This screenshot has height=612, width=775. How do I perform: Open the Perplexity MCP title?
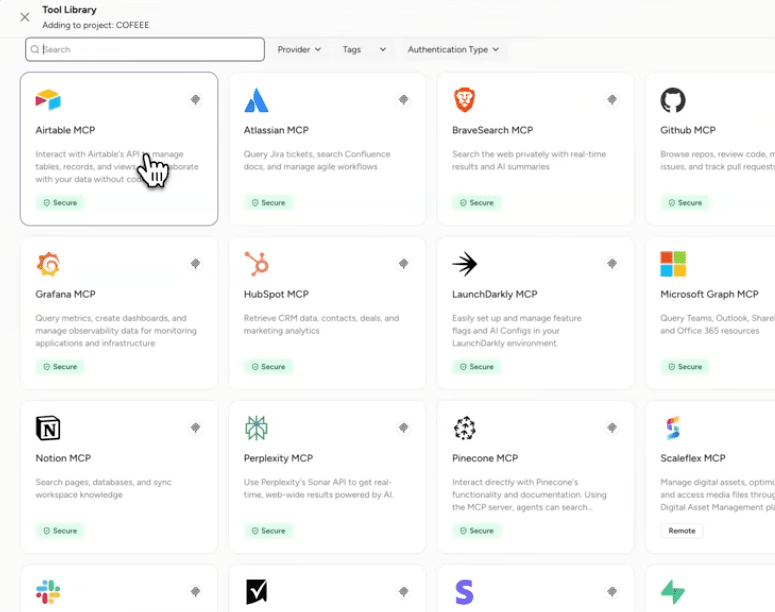coord(278,458)
